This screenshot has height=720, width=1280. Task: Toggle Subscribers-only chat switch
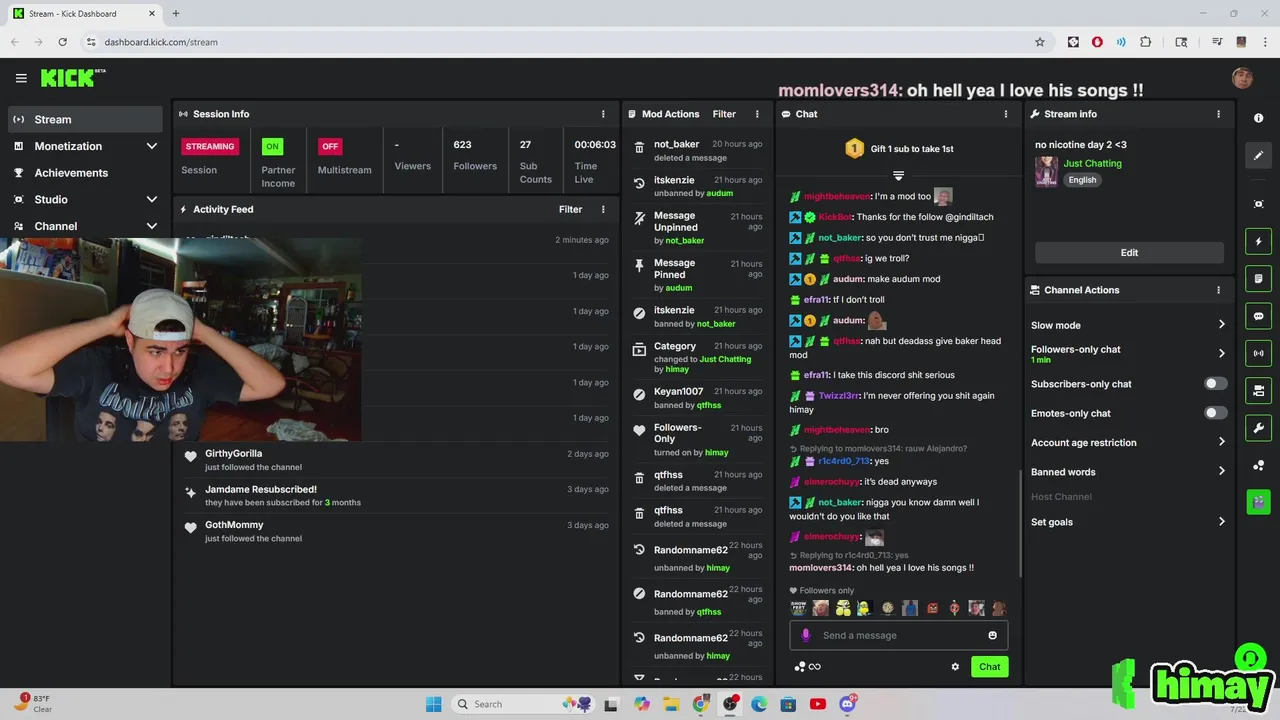tap(1215, 384)
